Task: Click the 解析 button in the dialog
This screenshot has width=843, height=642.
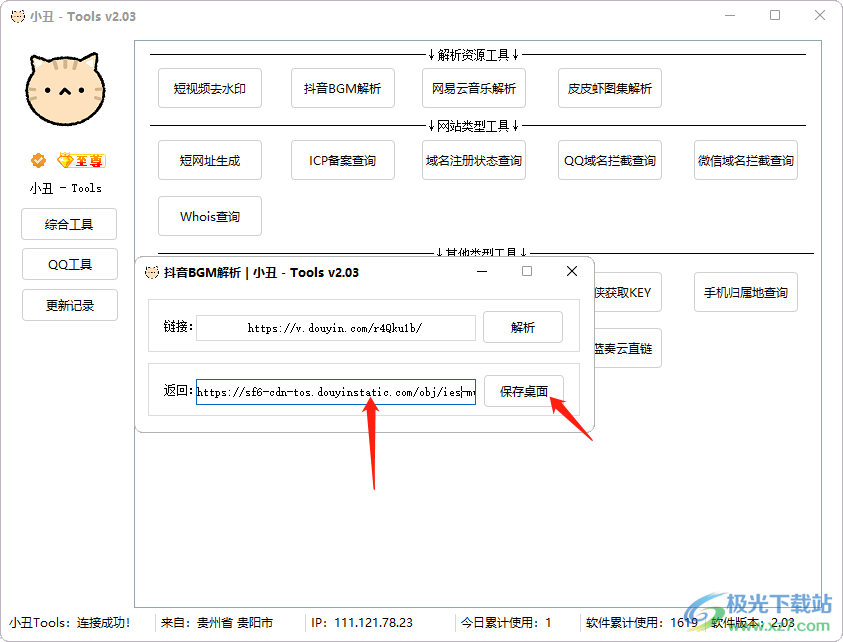Action: pyautogui.click(x=523, y=327)
